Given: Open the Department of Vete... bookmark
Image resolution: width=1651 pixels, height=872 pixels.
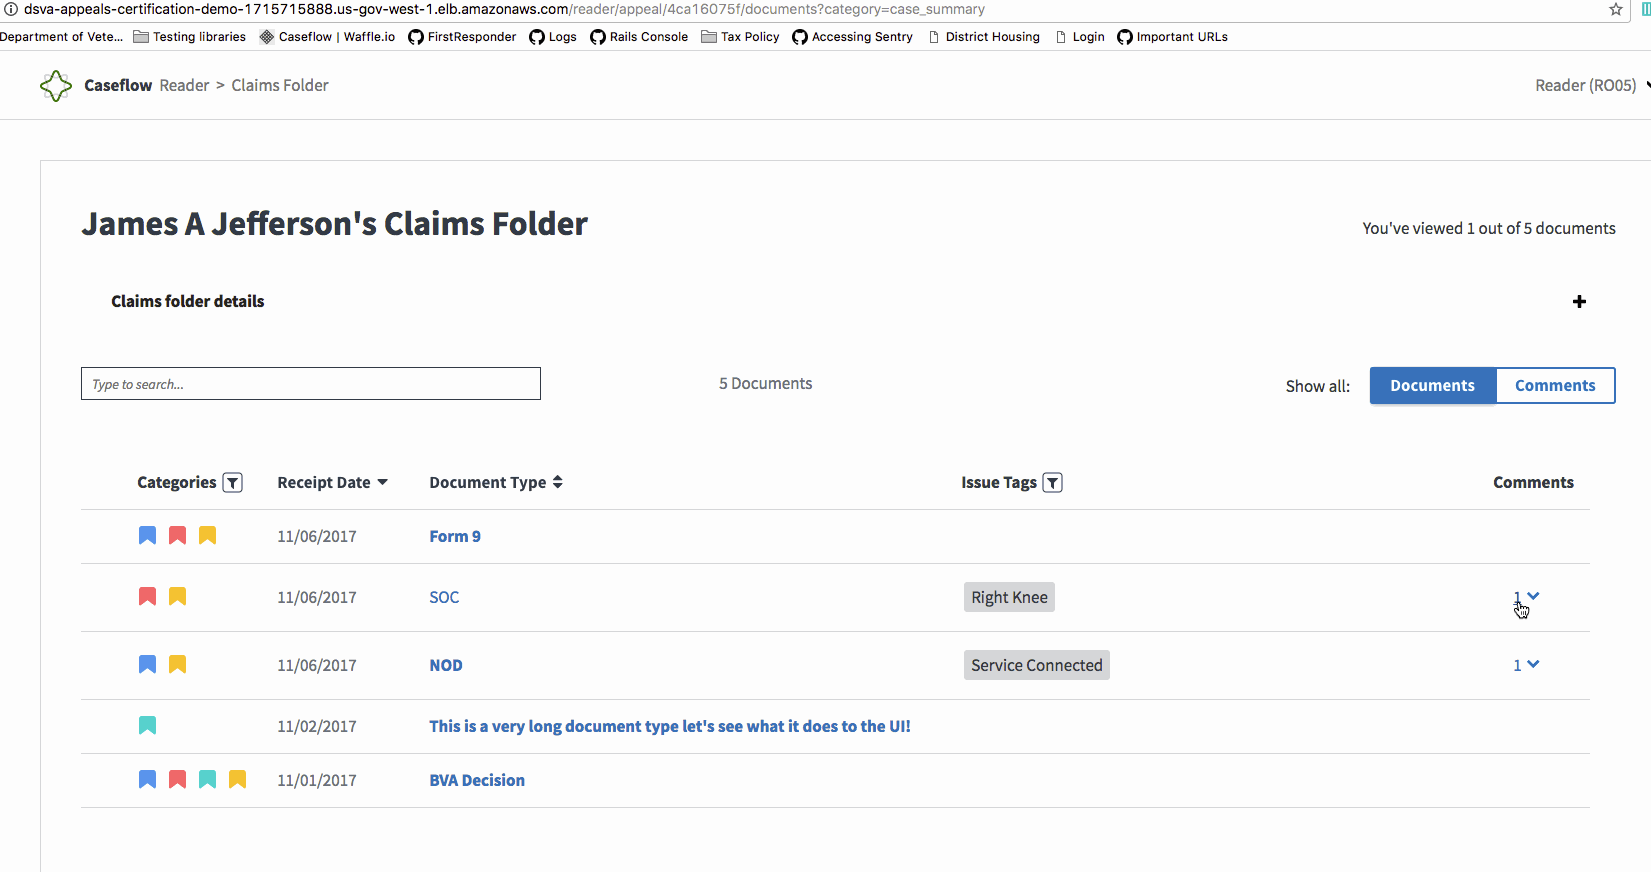Looking at the screenshot, I should (x=61, y=37).
